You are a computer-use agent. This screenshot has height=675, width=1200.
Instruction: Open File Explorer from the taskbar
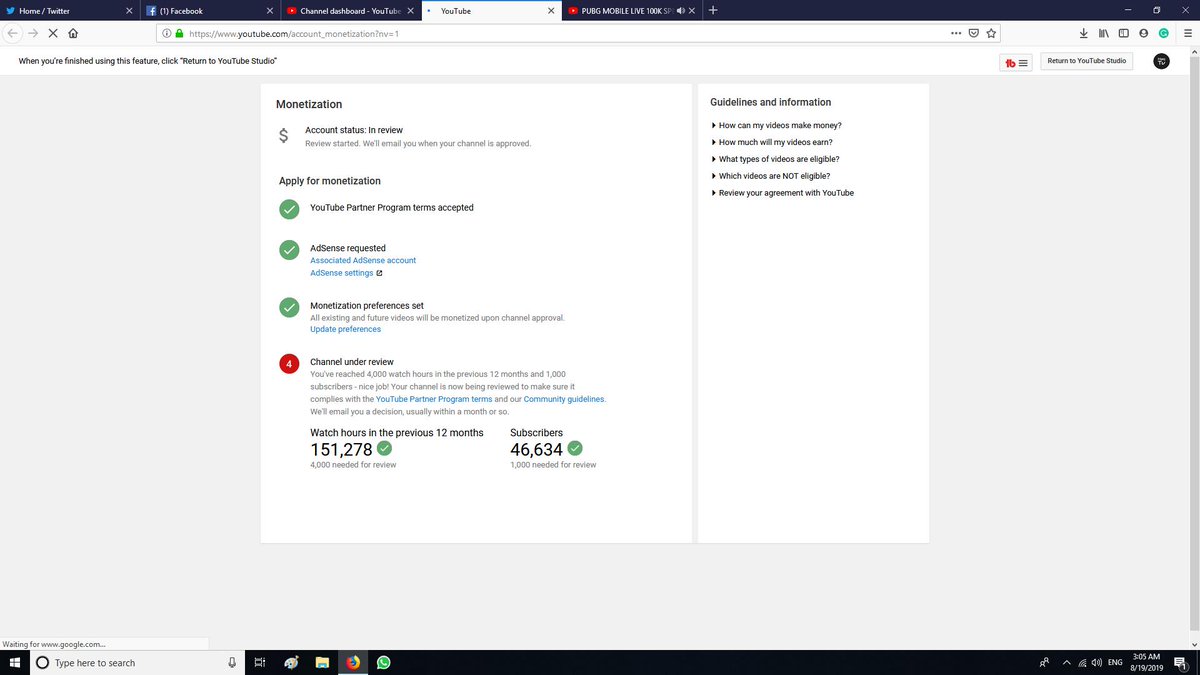click(322, 662)
